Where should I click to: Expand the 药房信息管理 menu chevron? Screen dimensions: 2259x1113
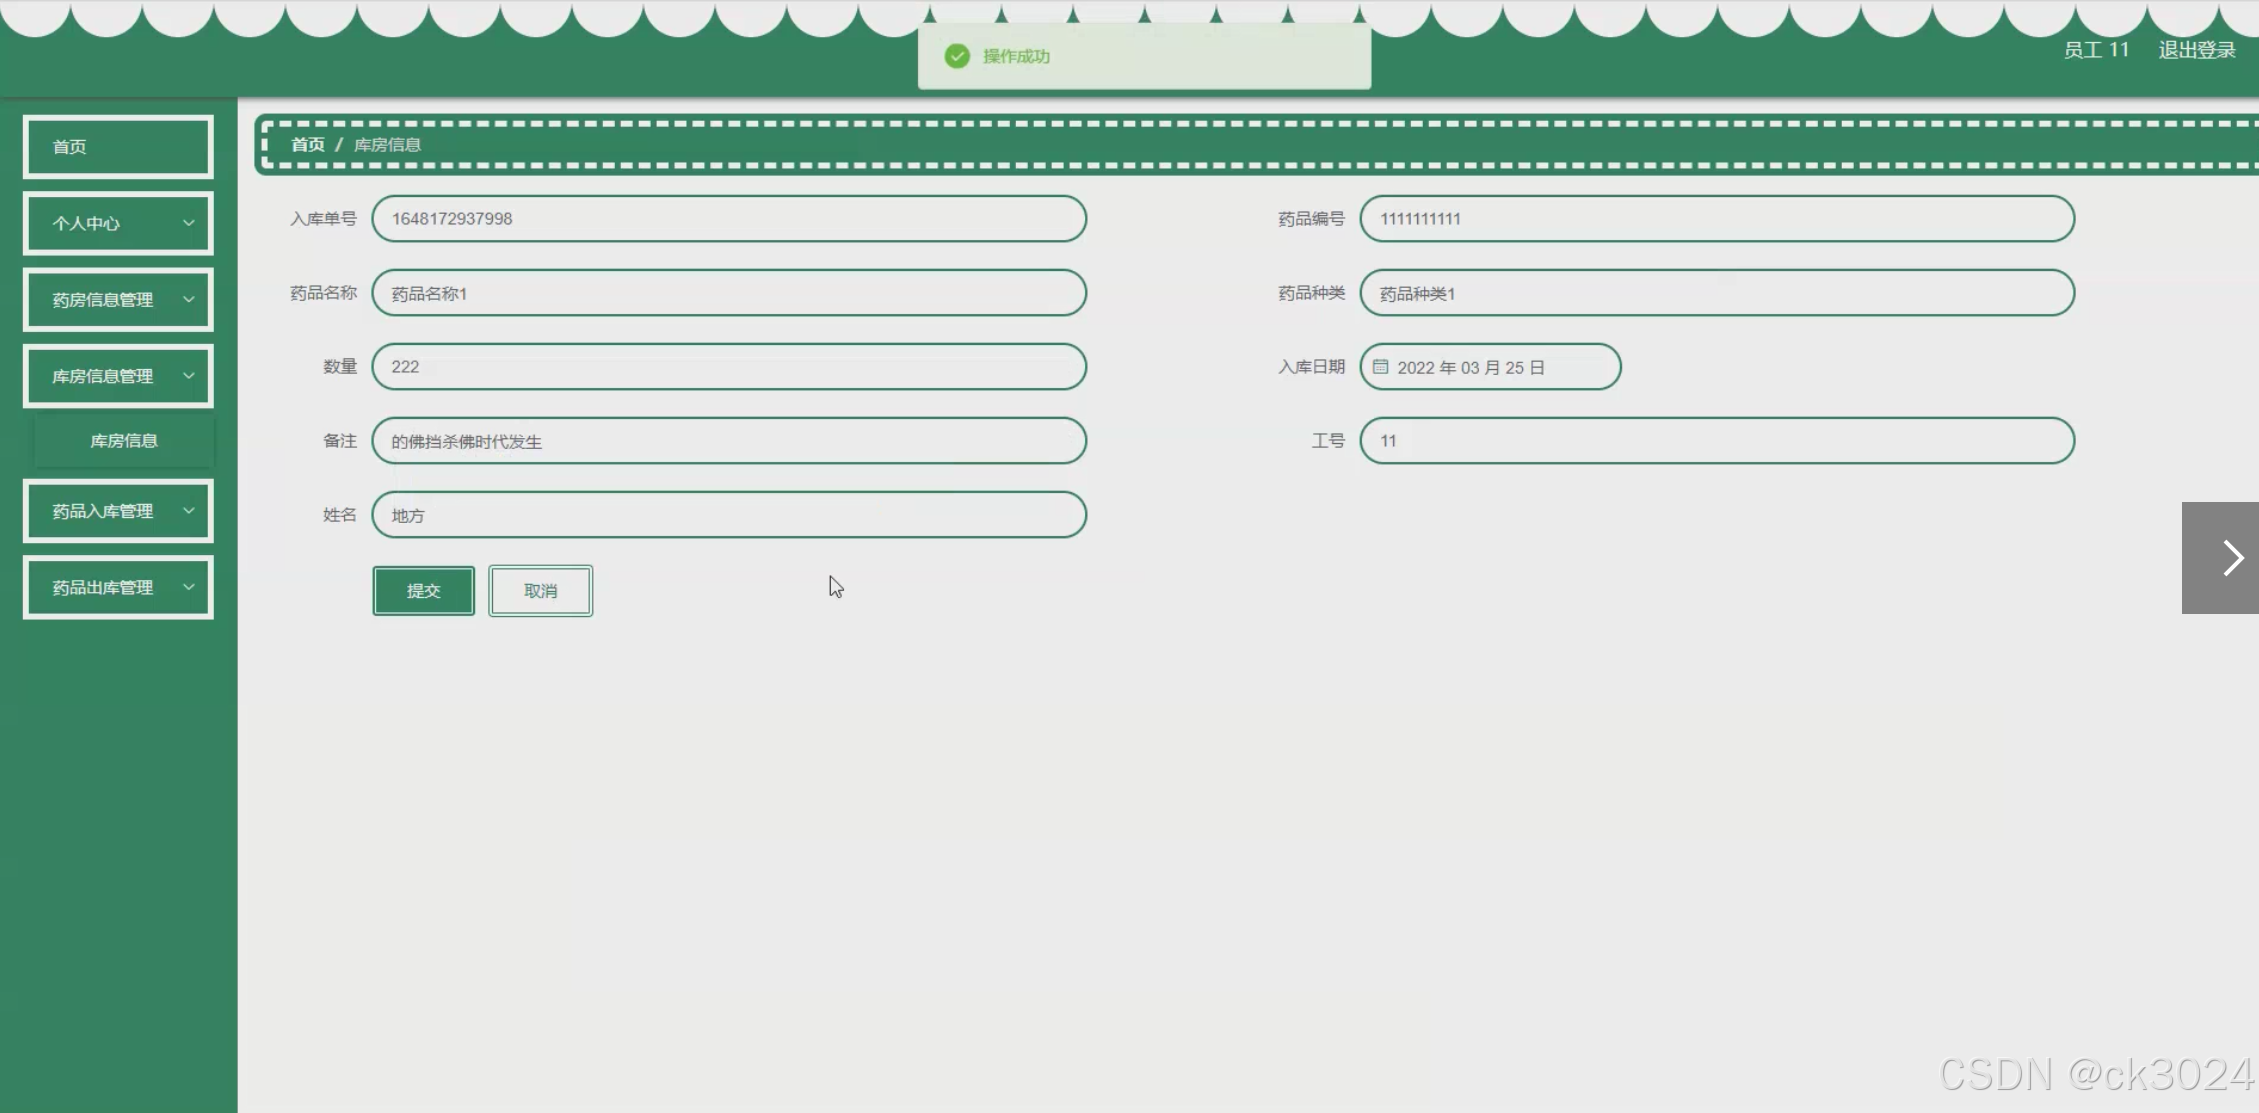(x=188, y=299)
